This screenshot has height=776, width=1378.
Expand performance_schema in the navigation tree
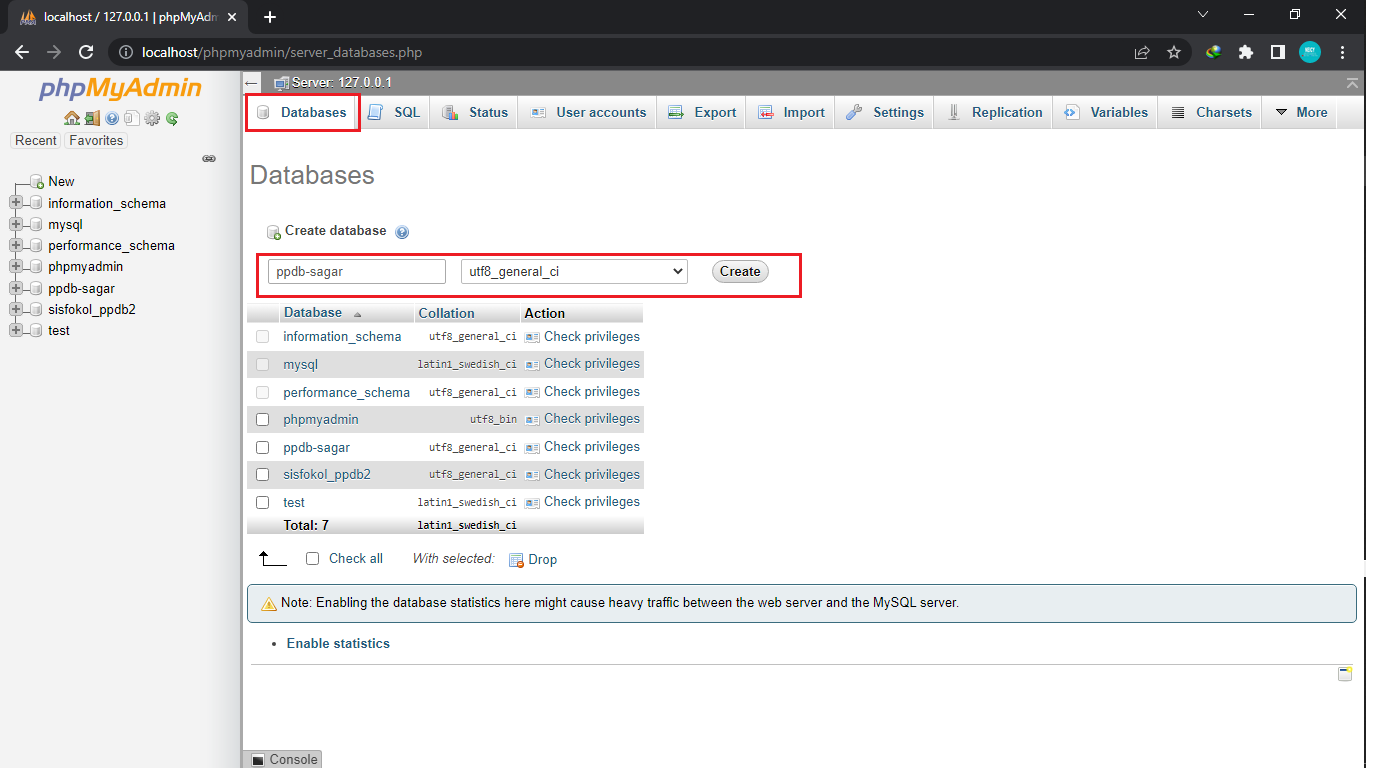15,246
